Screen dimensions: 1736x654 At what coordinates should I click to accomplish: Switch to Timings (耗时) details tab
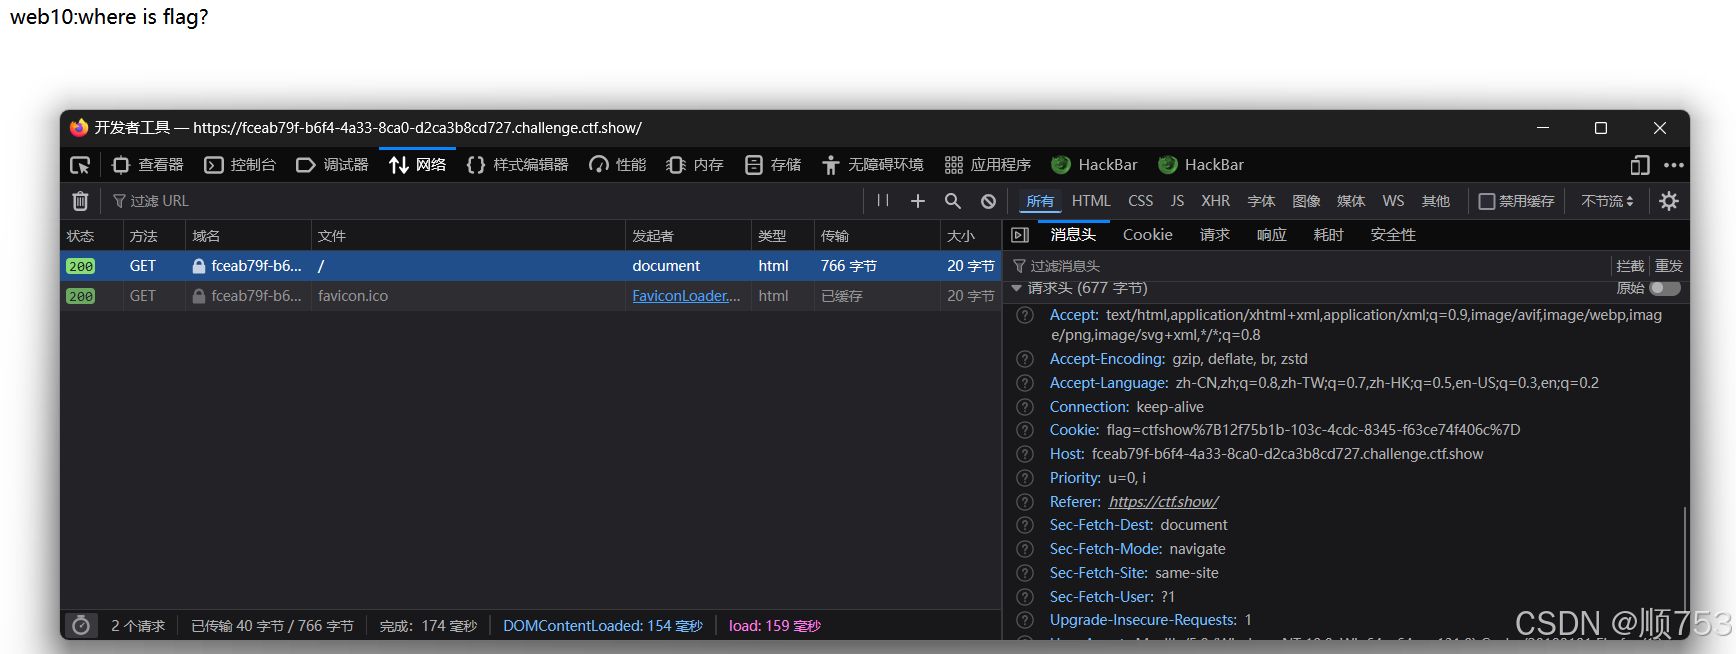(x=1329, y=235)
